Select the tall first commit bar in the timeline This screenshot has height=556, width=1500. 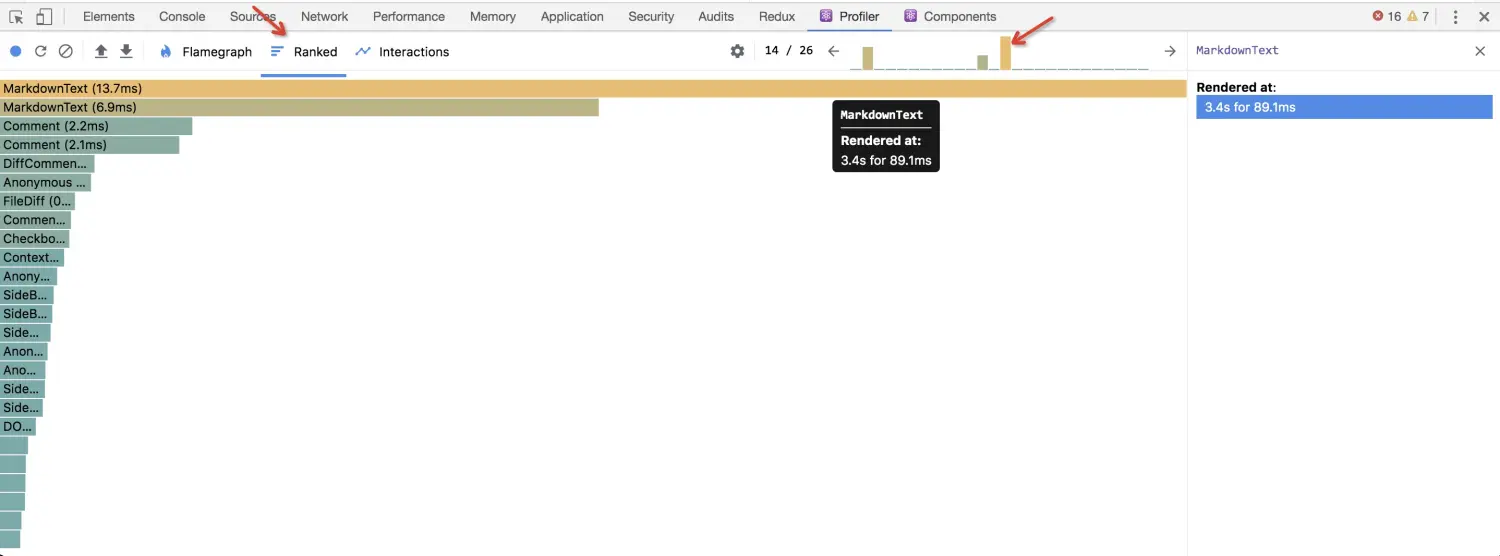pyautogui.click(x=868, y=58)
